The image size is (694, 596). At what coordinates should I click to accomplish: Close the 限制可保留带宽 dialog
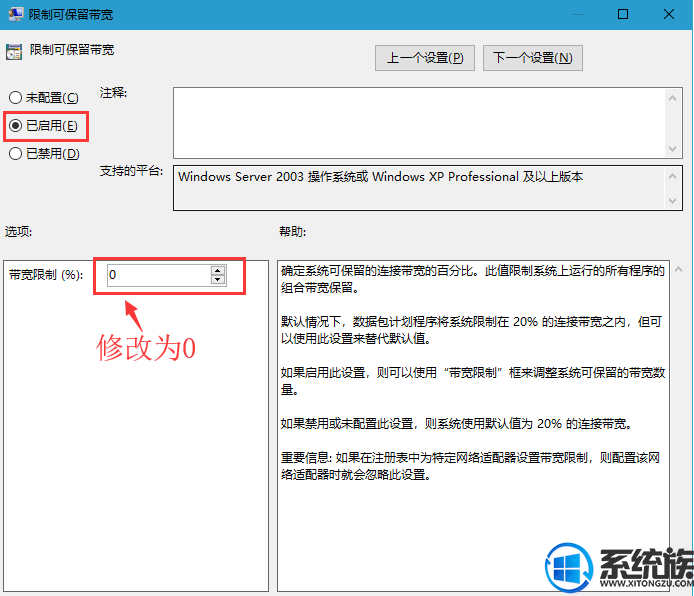point(669,14)
